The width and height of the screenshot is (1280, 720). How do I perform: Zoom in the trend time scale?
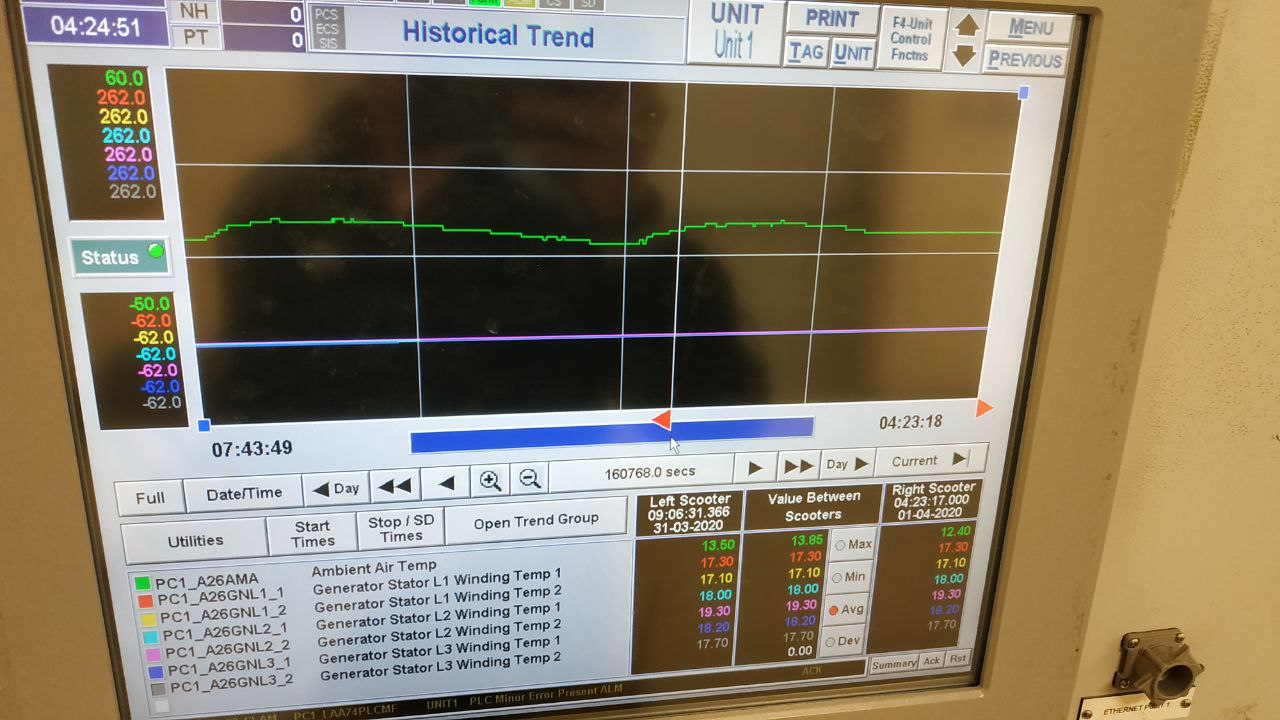[490, 481]
